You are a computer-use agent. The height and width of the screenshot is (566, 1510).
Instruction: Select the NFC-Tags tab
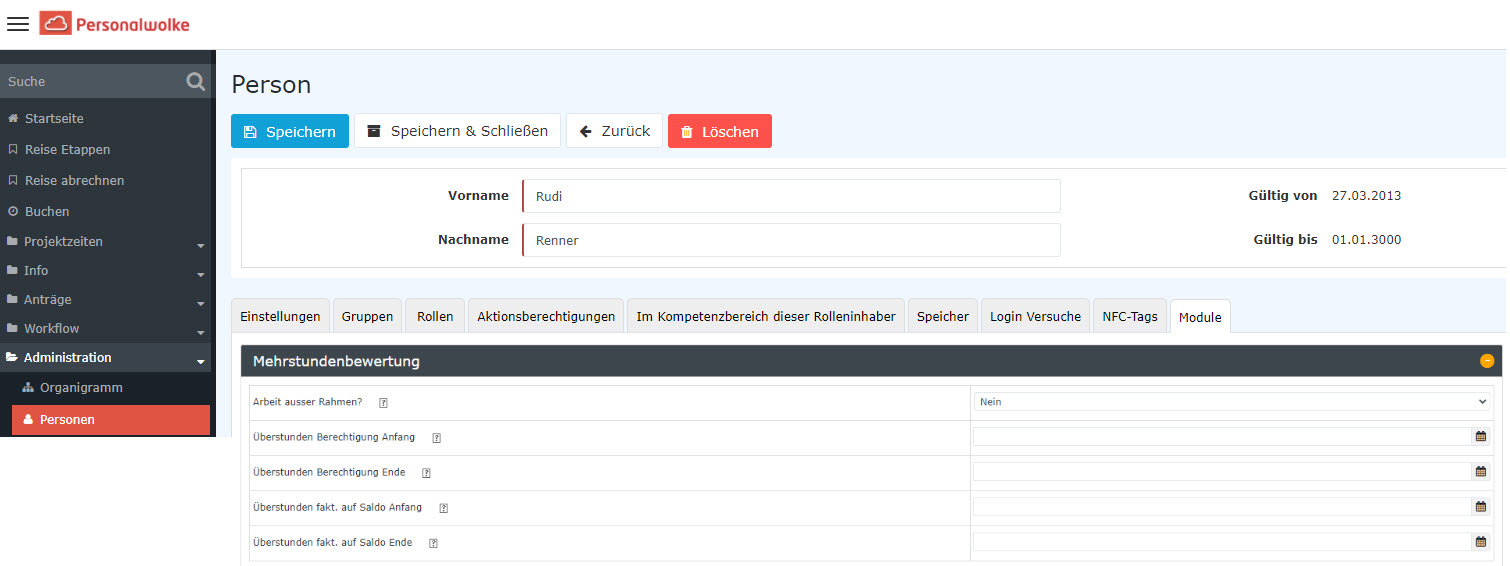pos(1129,317)
